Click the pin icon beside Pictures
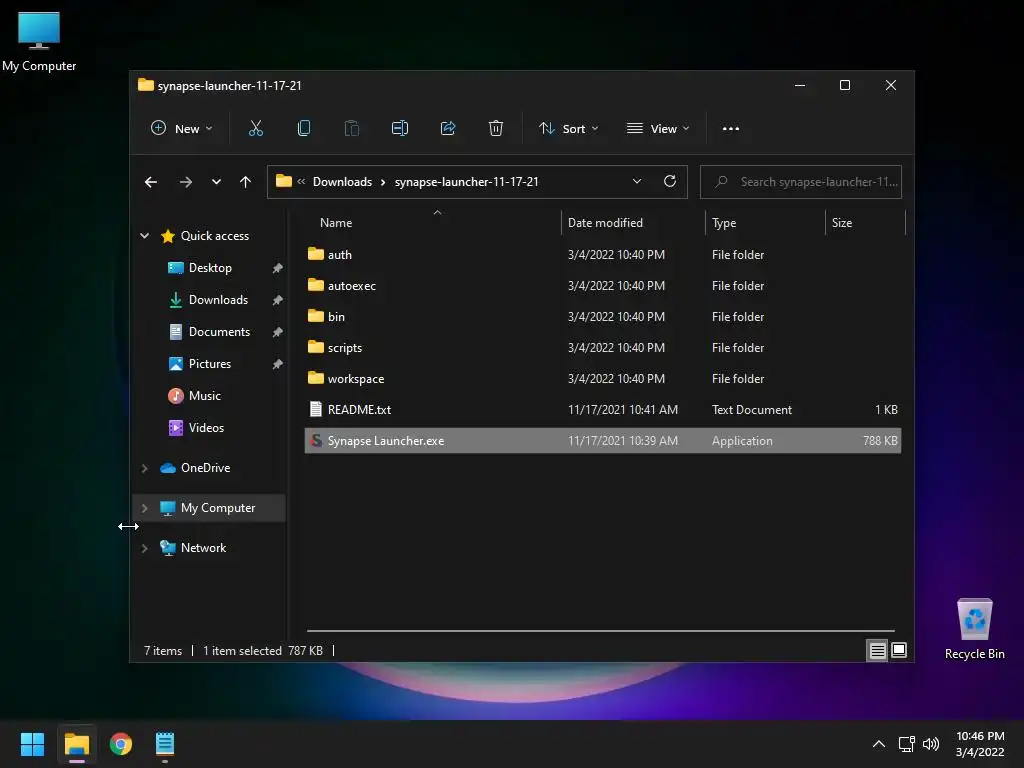 click(x=278, y=364)
